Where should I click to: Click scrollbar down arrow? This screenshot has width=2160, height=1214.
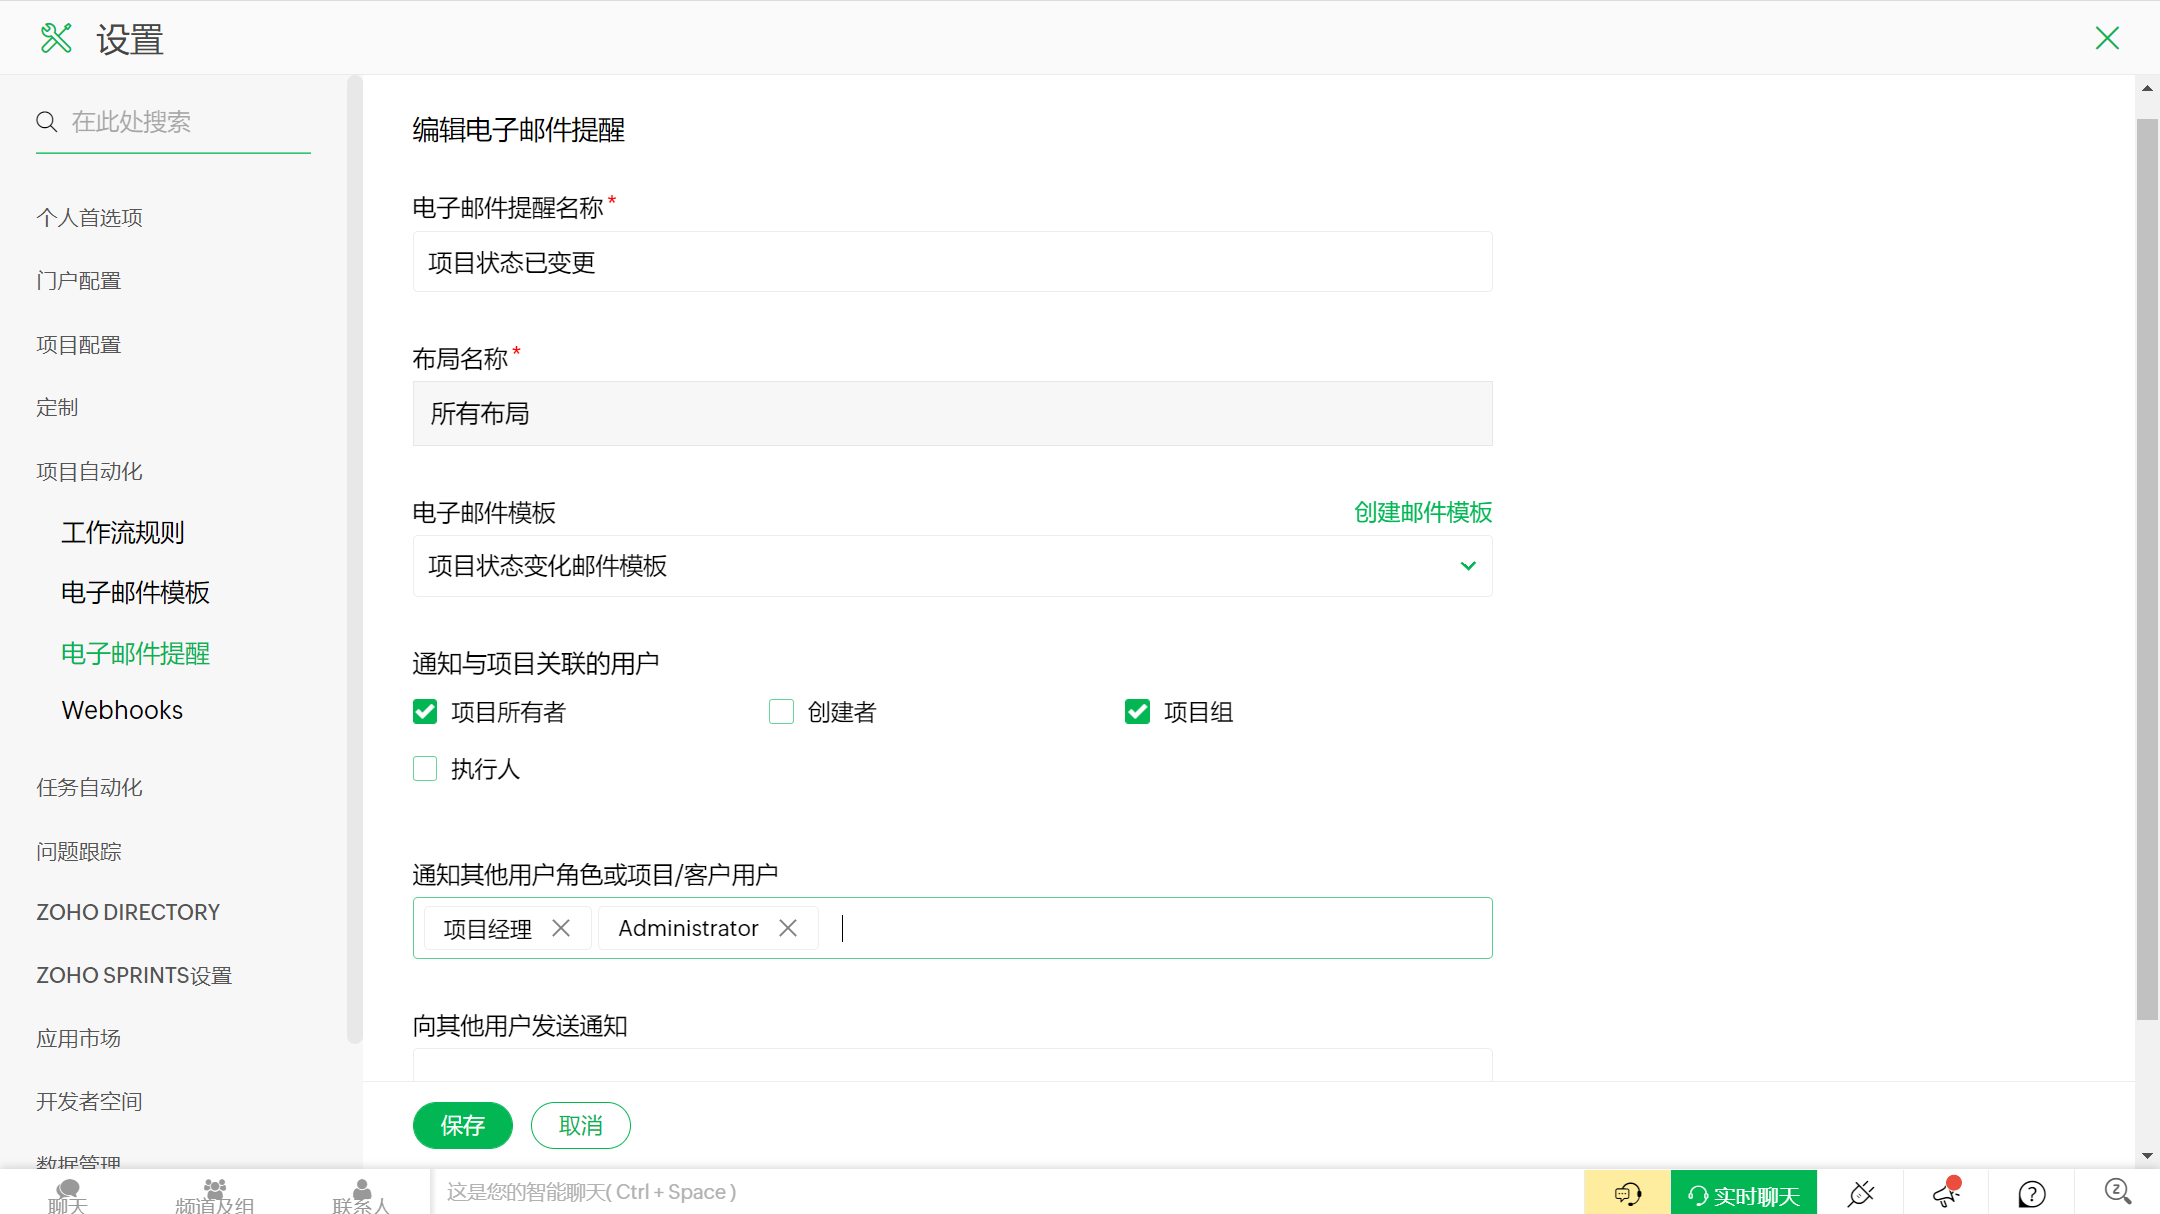coord(2147,1156)
